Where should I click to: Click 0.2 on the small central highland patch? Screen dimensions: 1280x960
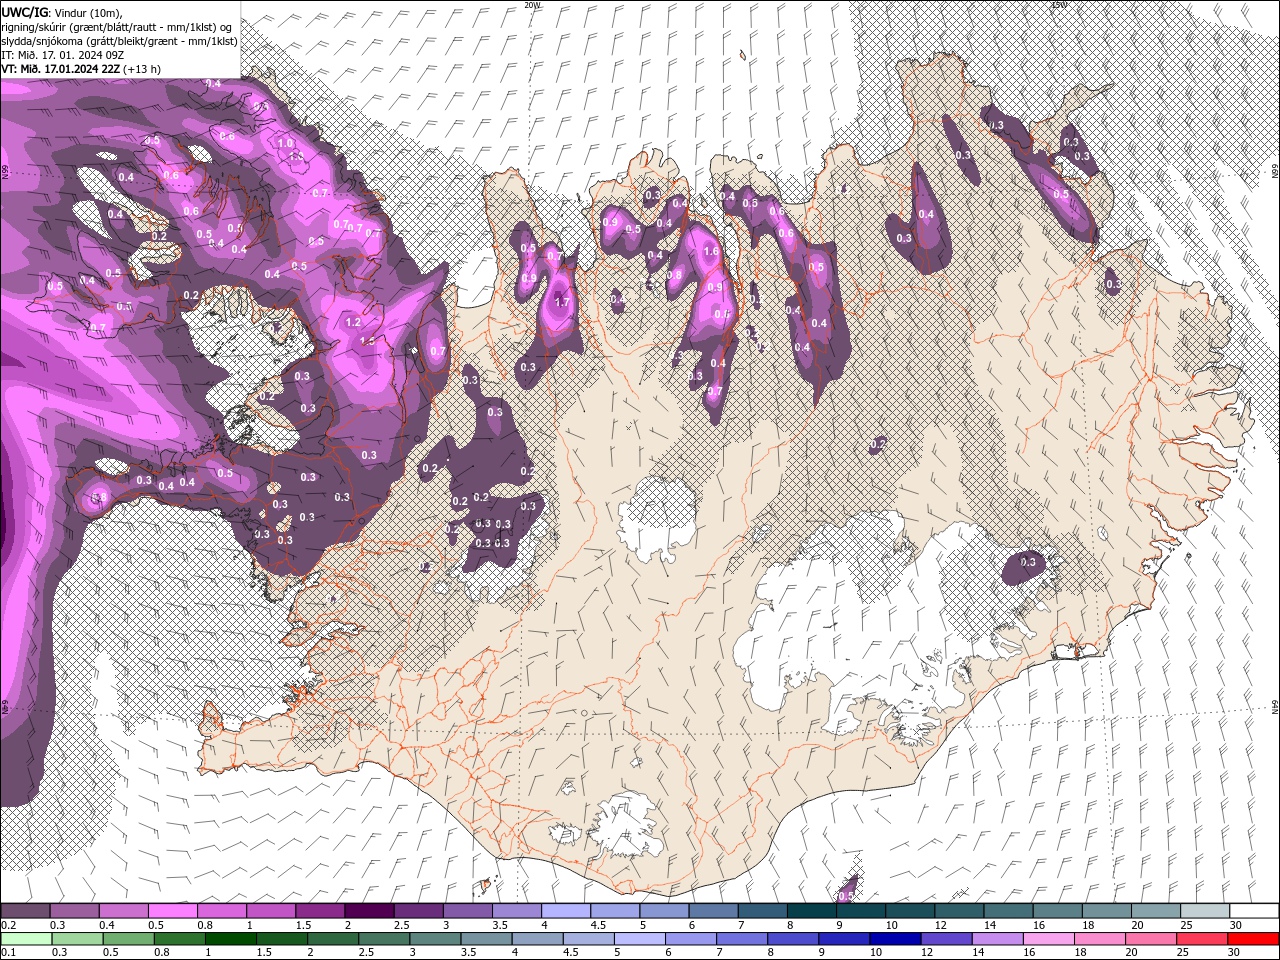pos(879,443)
